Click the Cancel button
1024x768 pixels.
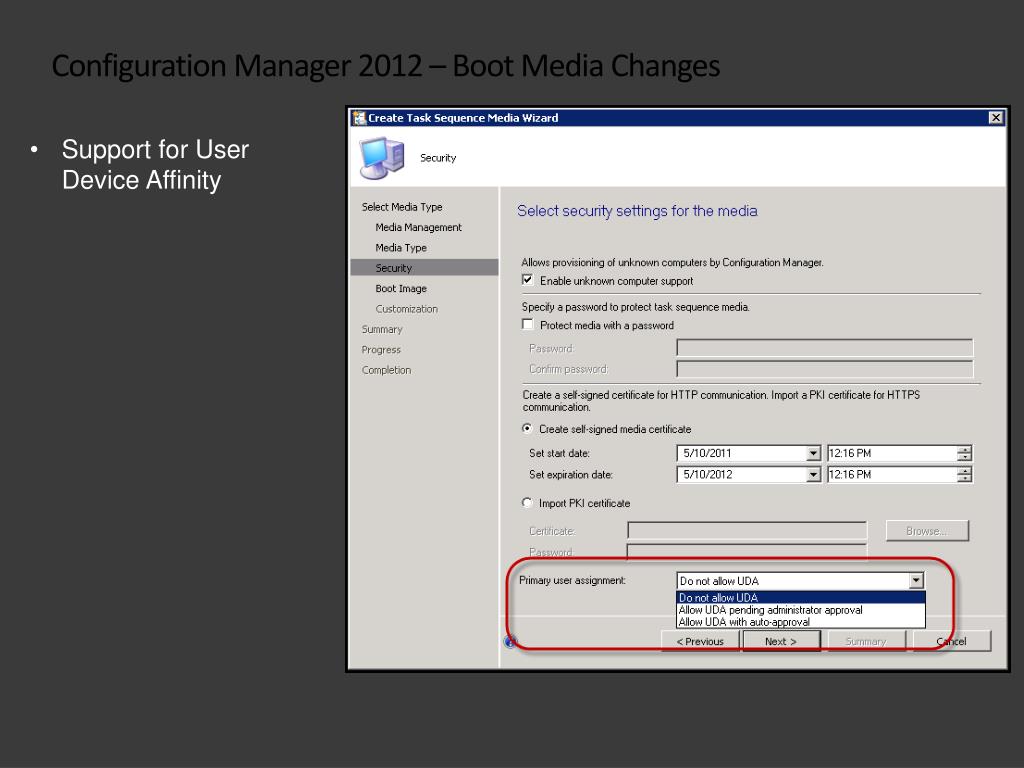(x=952, y=641)
